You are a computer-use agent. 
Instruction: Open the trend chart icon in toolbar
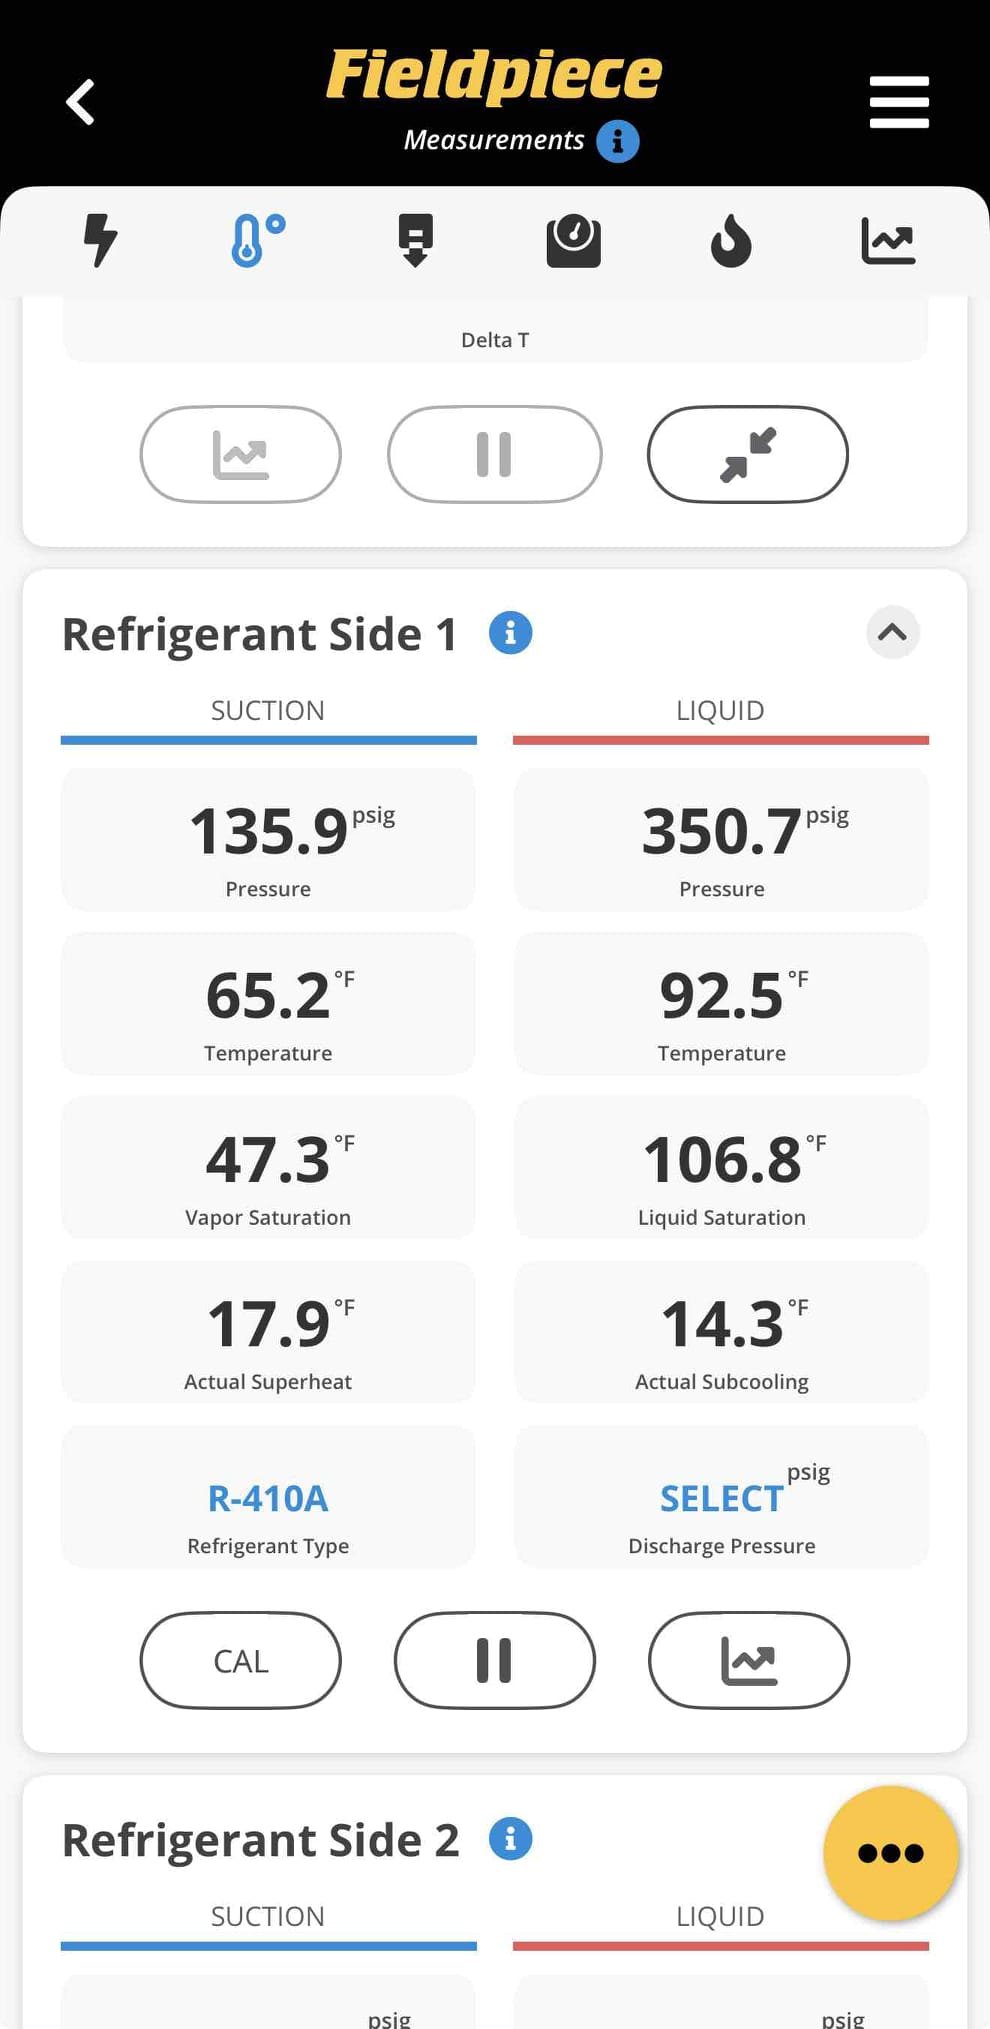click(888, 241)
